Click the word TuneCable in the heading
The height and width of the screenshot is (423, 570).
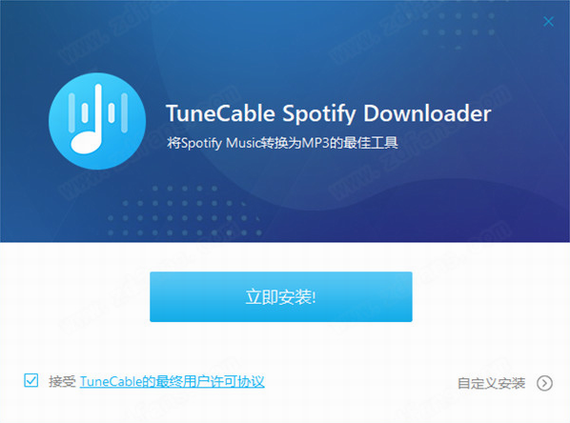coord(220,113)
